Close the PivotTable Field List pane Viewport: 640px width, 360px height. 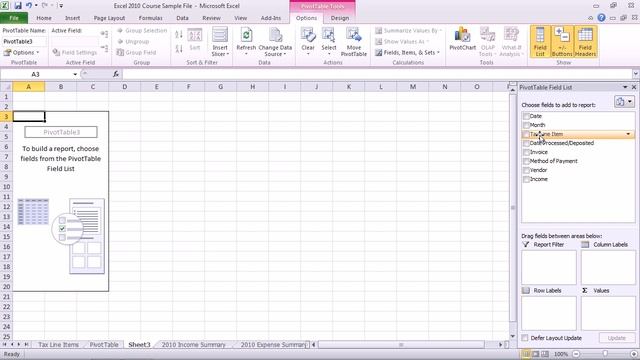pyautogui.click(x=634, y=87)
